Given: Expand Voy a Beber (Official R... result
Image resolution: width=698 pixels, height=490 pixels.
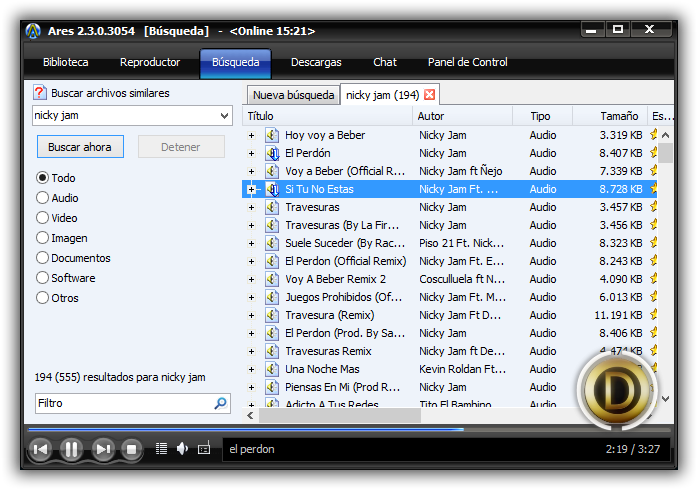Looking at the screenshot, I should click(x=252, y=171).
